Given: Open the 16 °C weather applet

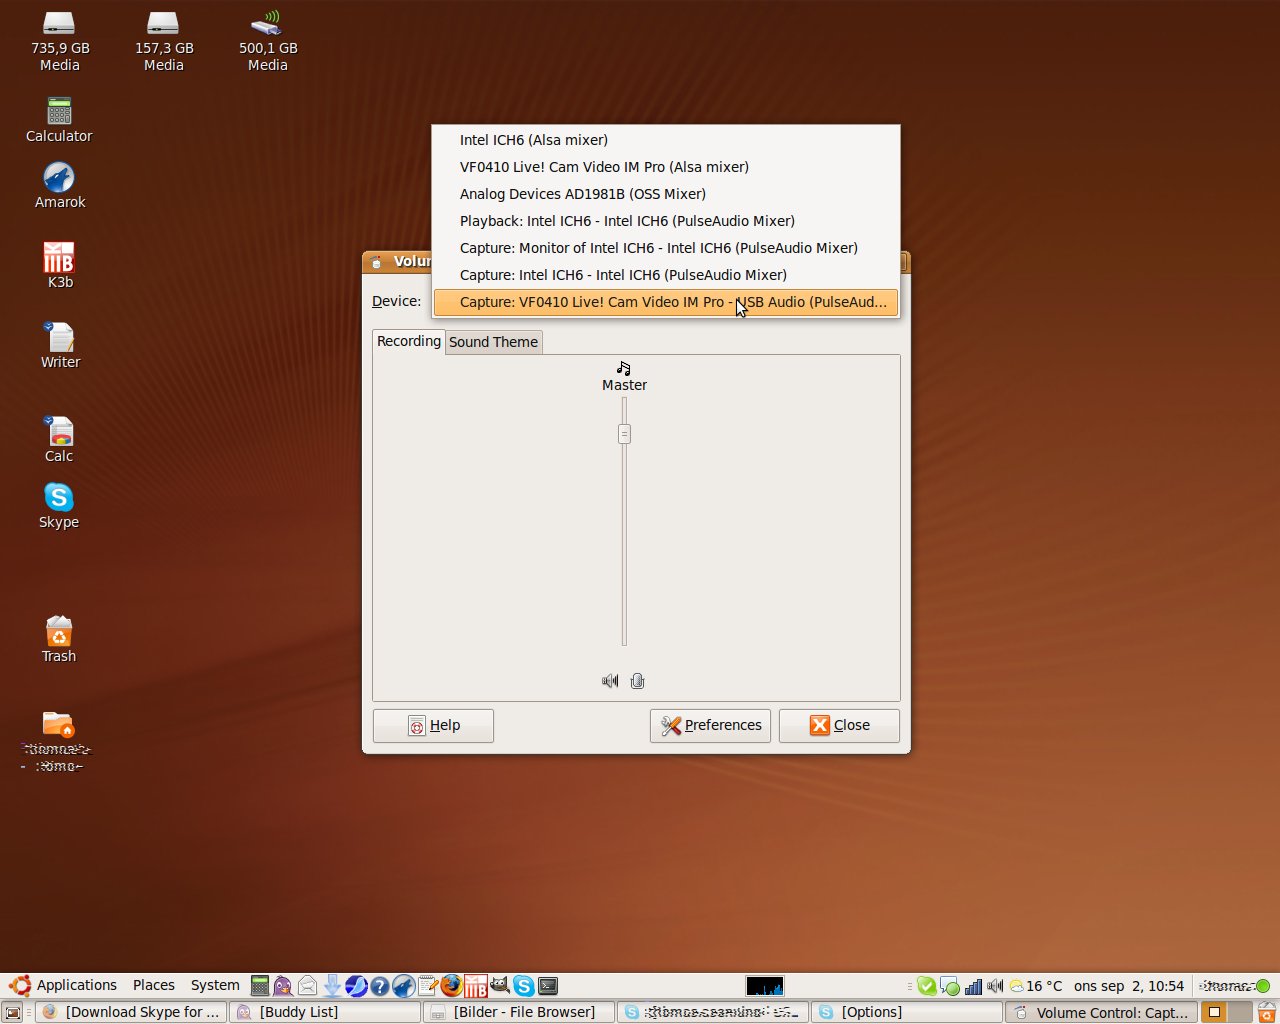Looking at the screenshot, I should (1037, 986).
